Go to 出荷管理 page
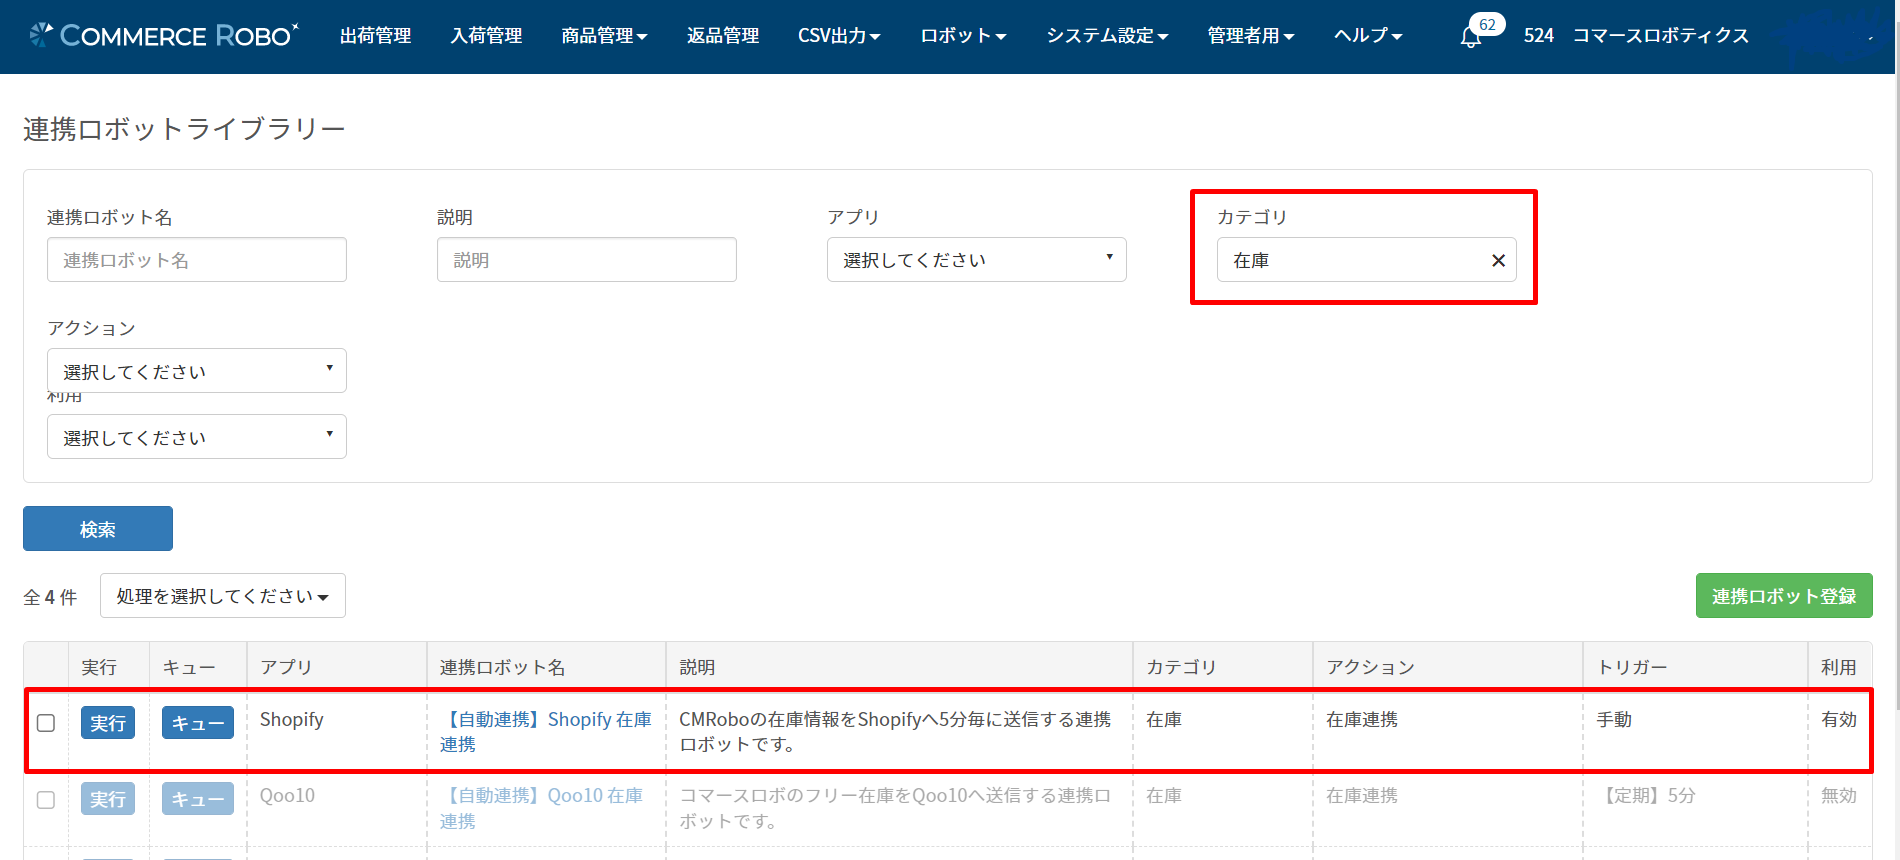Viewport: 1900px width, 860px height. coord(375,36)
